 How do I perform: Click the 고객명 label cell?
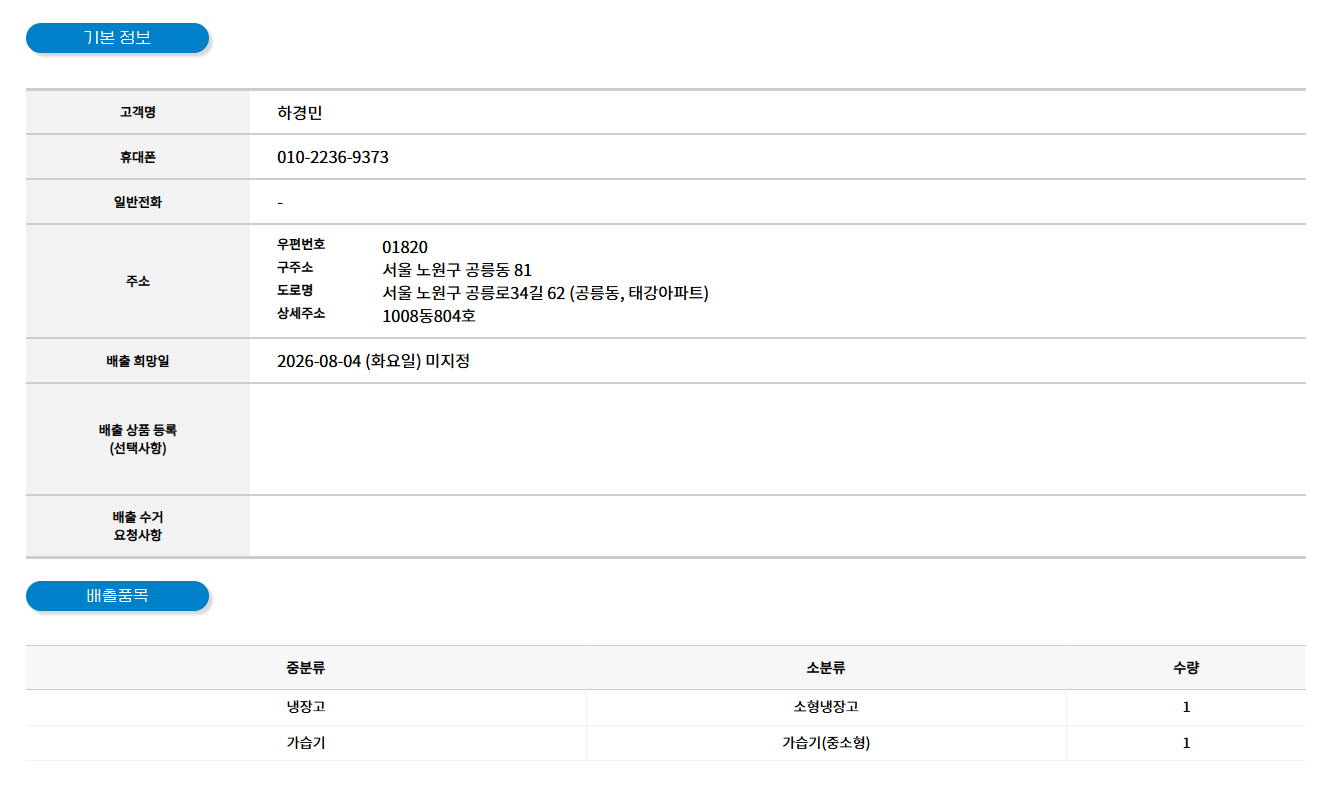pyautogui.click(x=138, y=112)
